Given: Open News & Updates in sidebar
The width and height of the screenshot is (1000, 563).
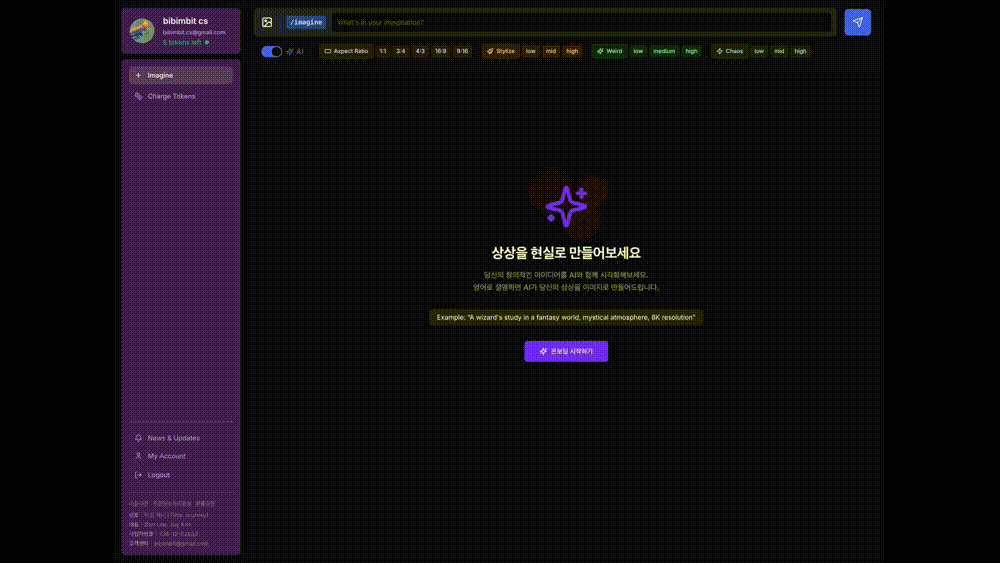Looking at the screenshot, I should (181, 438).
